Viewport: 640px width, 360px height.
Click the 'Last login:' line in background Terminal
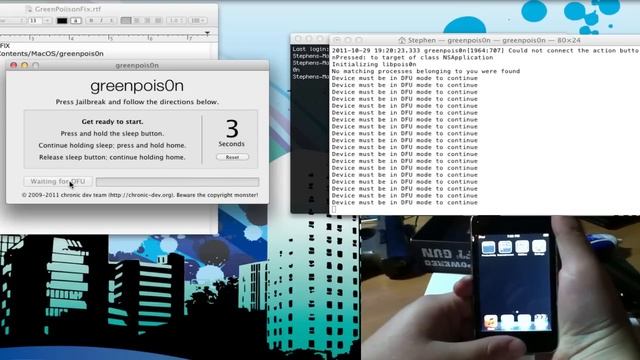coord(311,49)
